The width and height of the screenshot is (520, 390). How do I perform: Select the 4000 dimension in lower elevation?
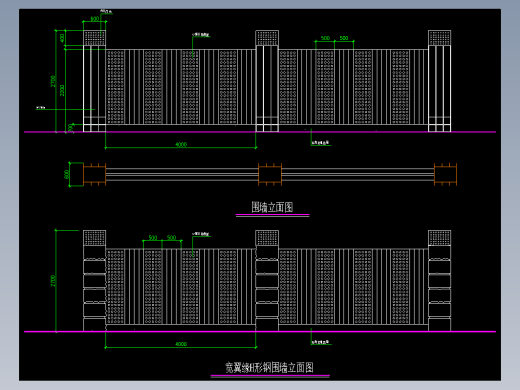coord(181,344)
